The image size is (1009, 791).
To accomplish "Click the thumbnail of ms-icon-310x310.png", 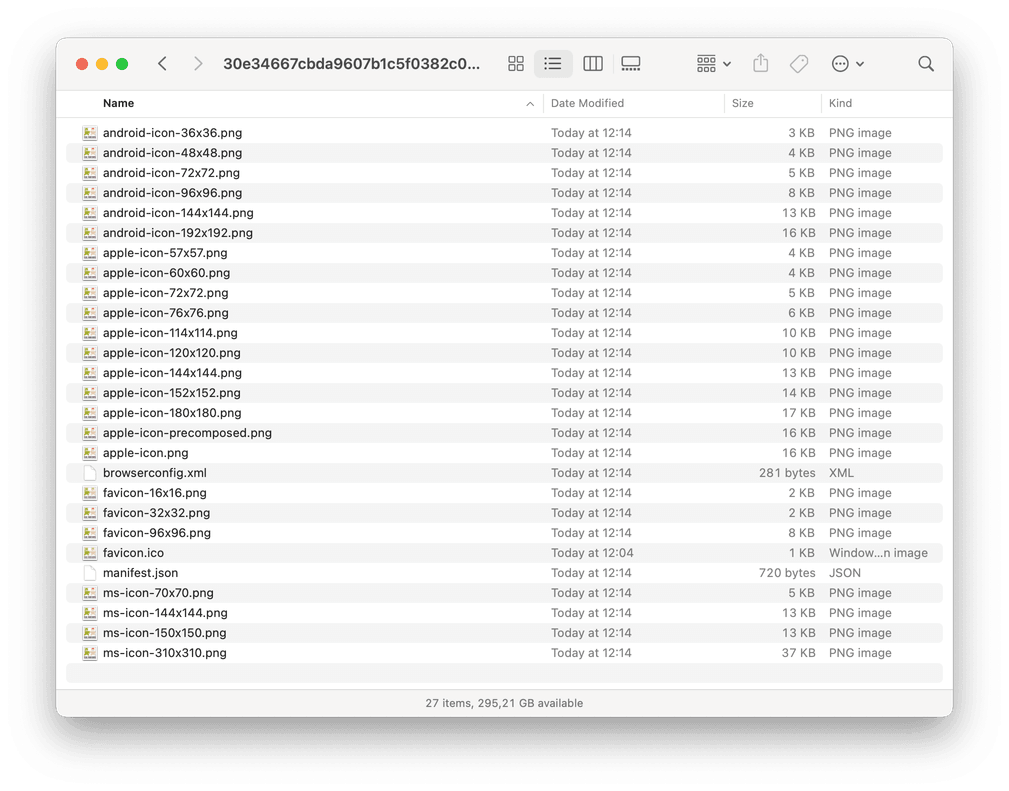I will click(x=90, y=652).
